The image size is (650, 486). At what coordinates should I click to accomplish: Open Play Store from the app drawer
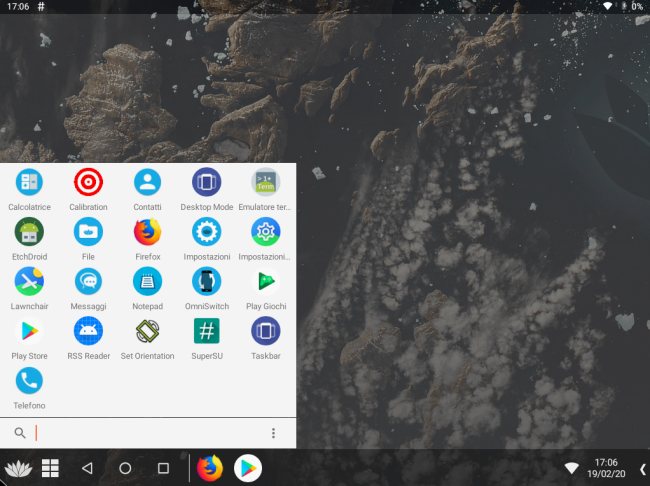(x=29, y=331)
